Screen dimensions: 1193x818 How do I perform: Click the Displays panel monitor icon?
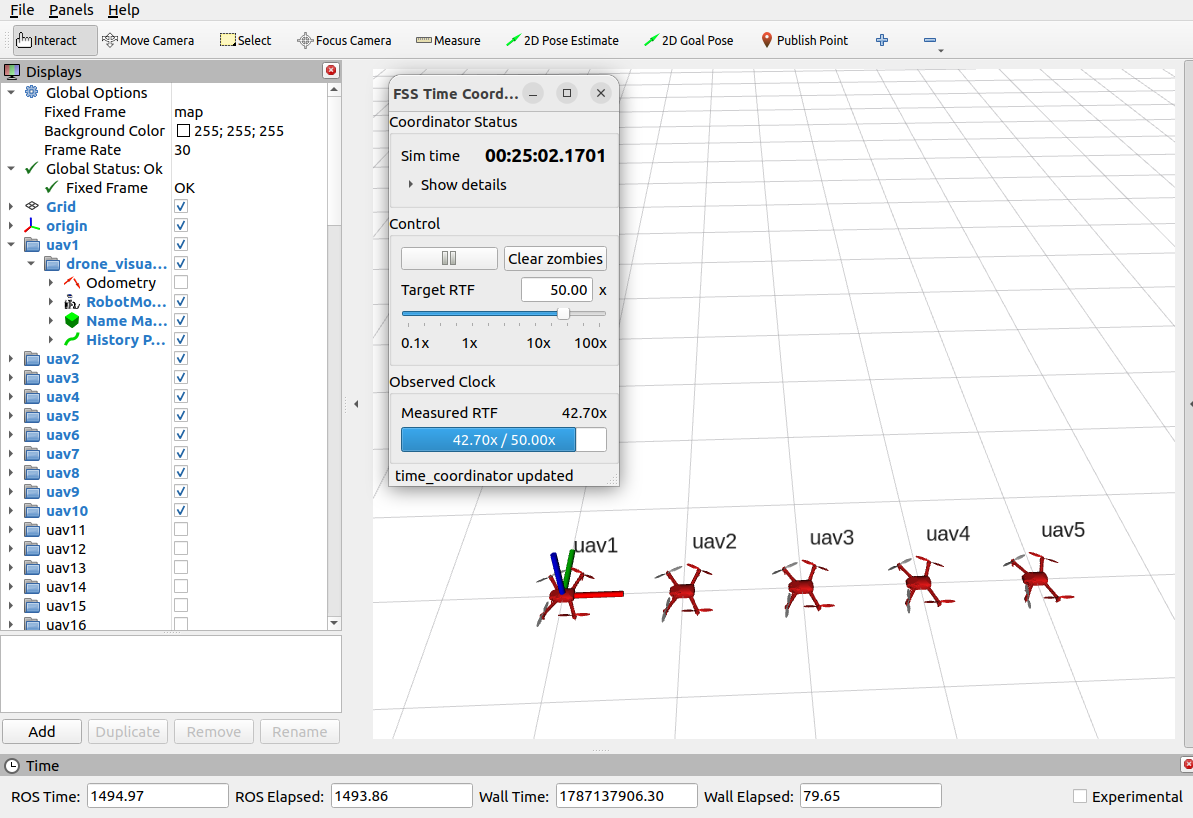(x=12, y=72)
